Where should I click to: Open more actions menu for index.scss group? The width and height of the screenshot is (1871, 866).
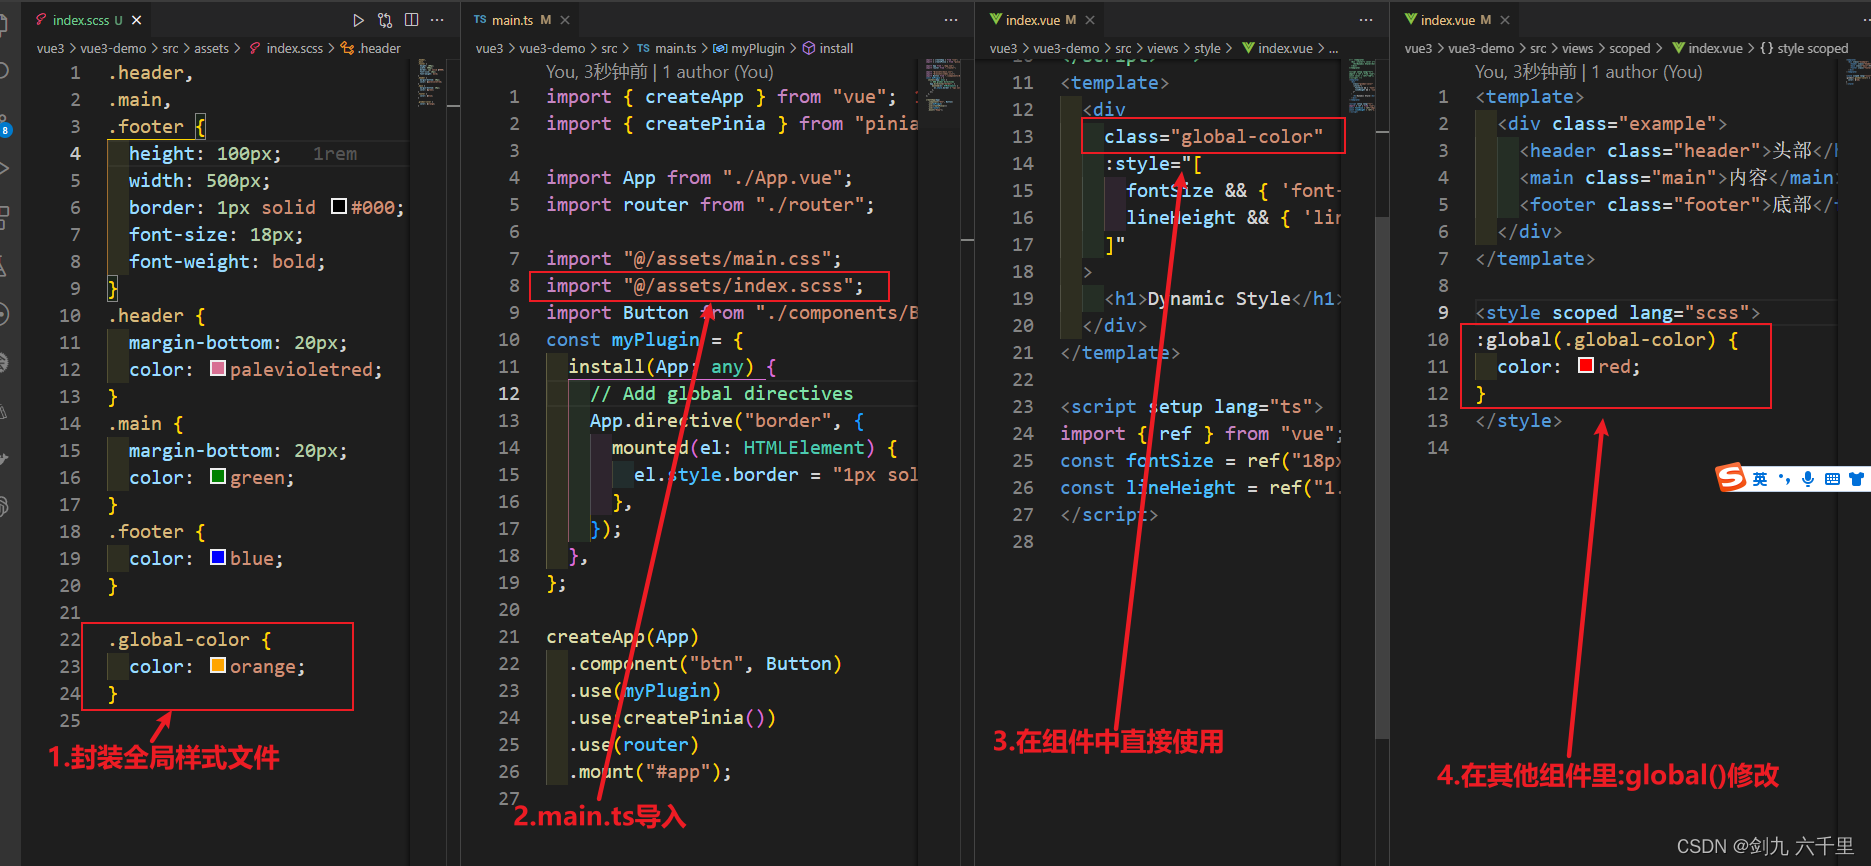[437, 20]
